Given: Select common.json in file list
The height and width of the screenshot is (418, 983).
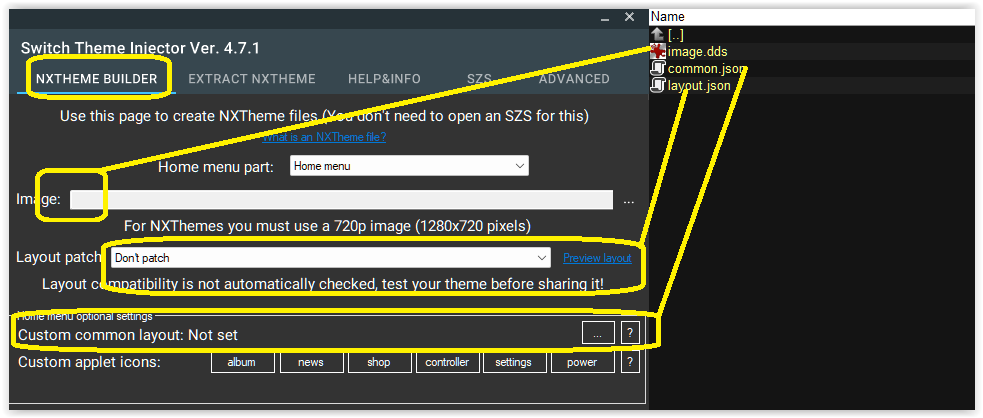Looking at the screenshot, I should point(707,69).
